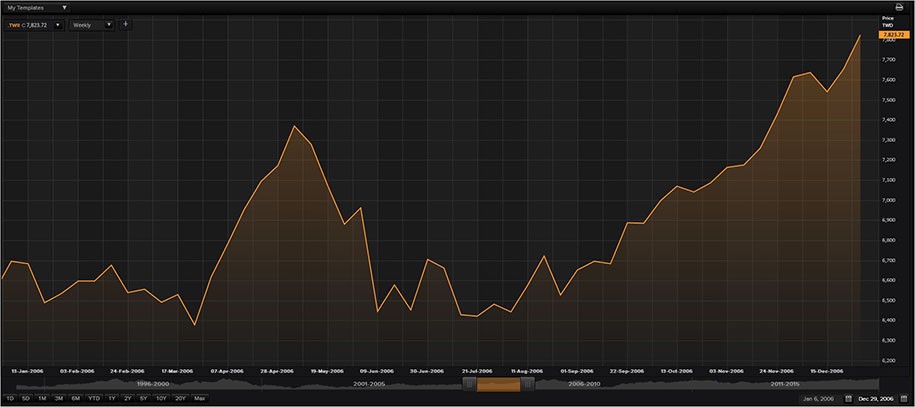This screenshot has width=915, height=407.
Task: Click the print icon at top right
Action: coord(899,7)
